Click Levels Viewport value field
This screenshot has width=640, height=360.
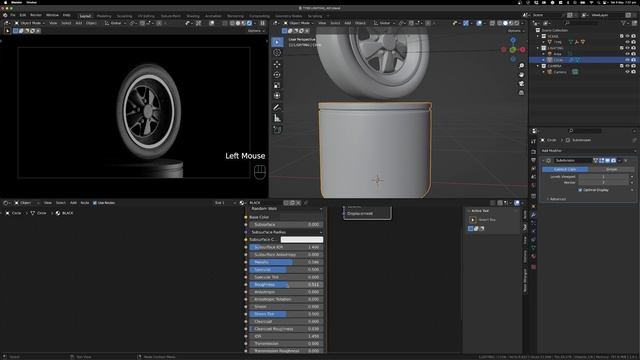click(603, 177)
